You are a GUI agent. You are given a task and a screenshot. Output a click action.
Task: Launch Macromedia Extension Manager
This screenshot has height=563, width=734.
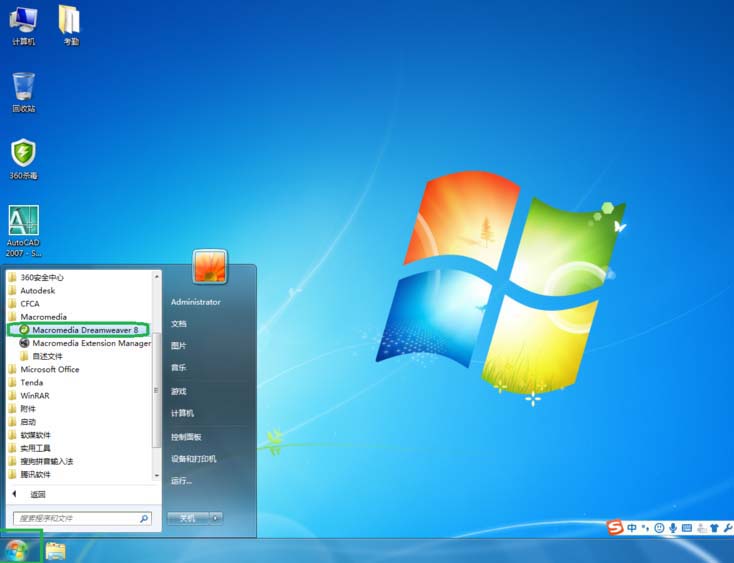pos(84,343)
